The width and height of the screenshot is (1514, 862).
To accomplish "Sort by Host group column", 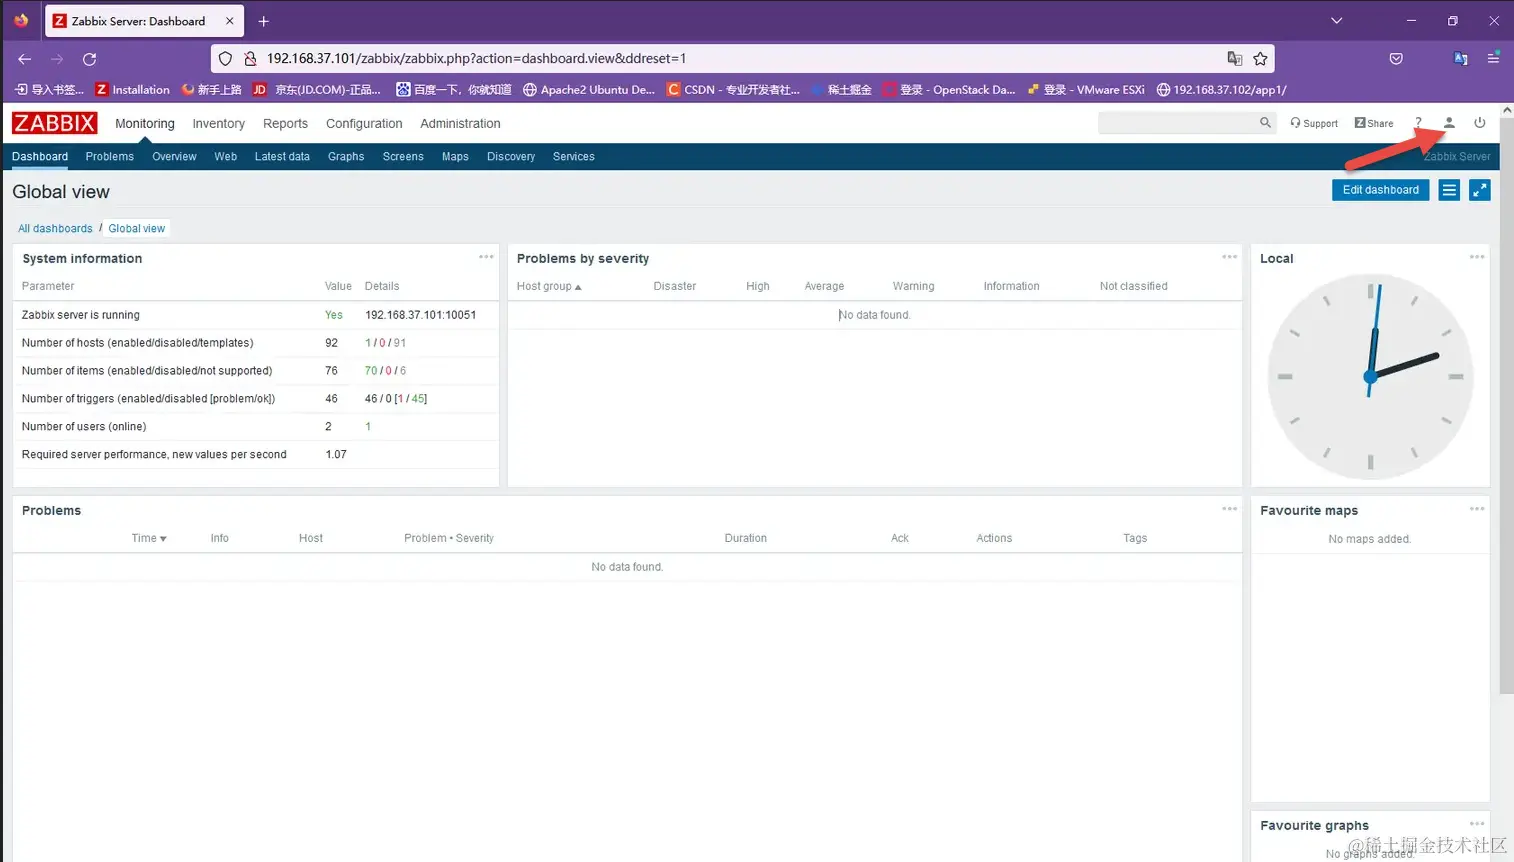I will (549, 286).
